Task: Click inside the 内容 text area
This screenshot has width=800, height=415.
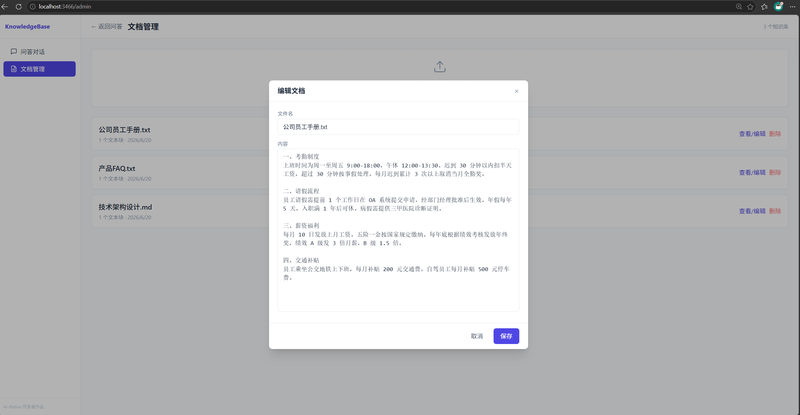Action: (x=398, y=230)
